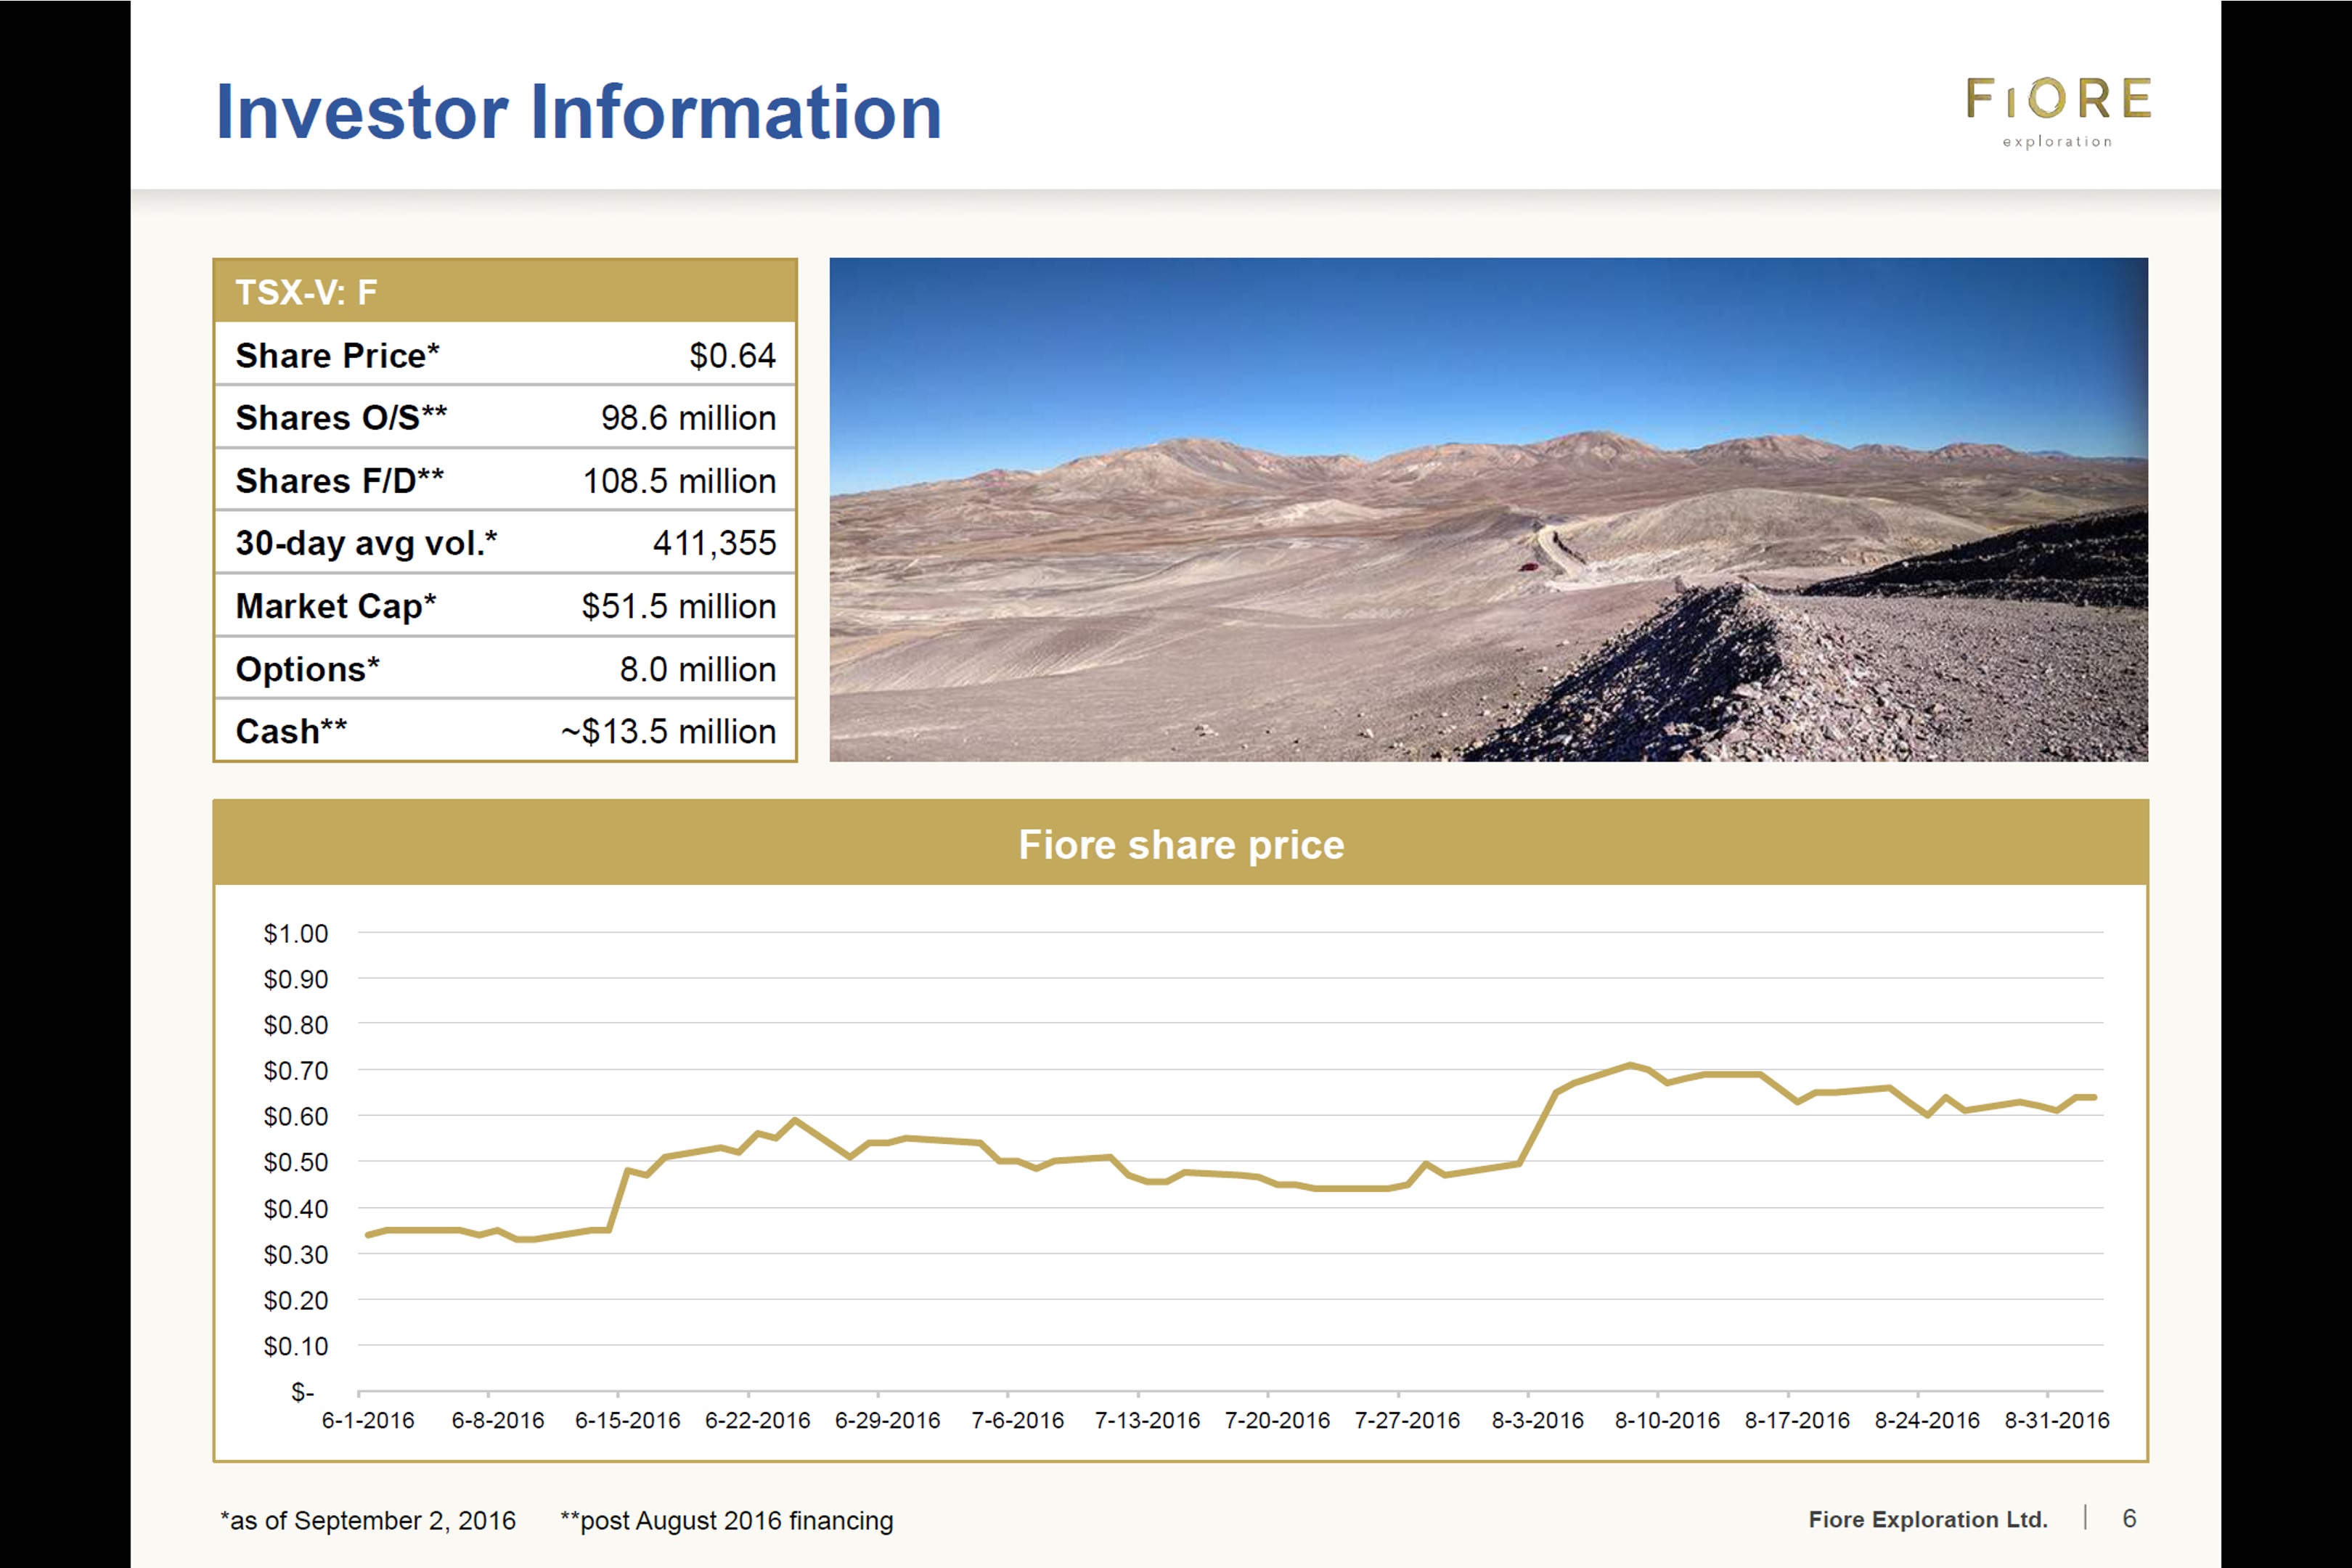
Task: Click the Fiore Exploration Ltd. footer text
Action: pos(1928,1519)
